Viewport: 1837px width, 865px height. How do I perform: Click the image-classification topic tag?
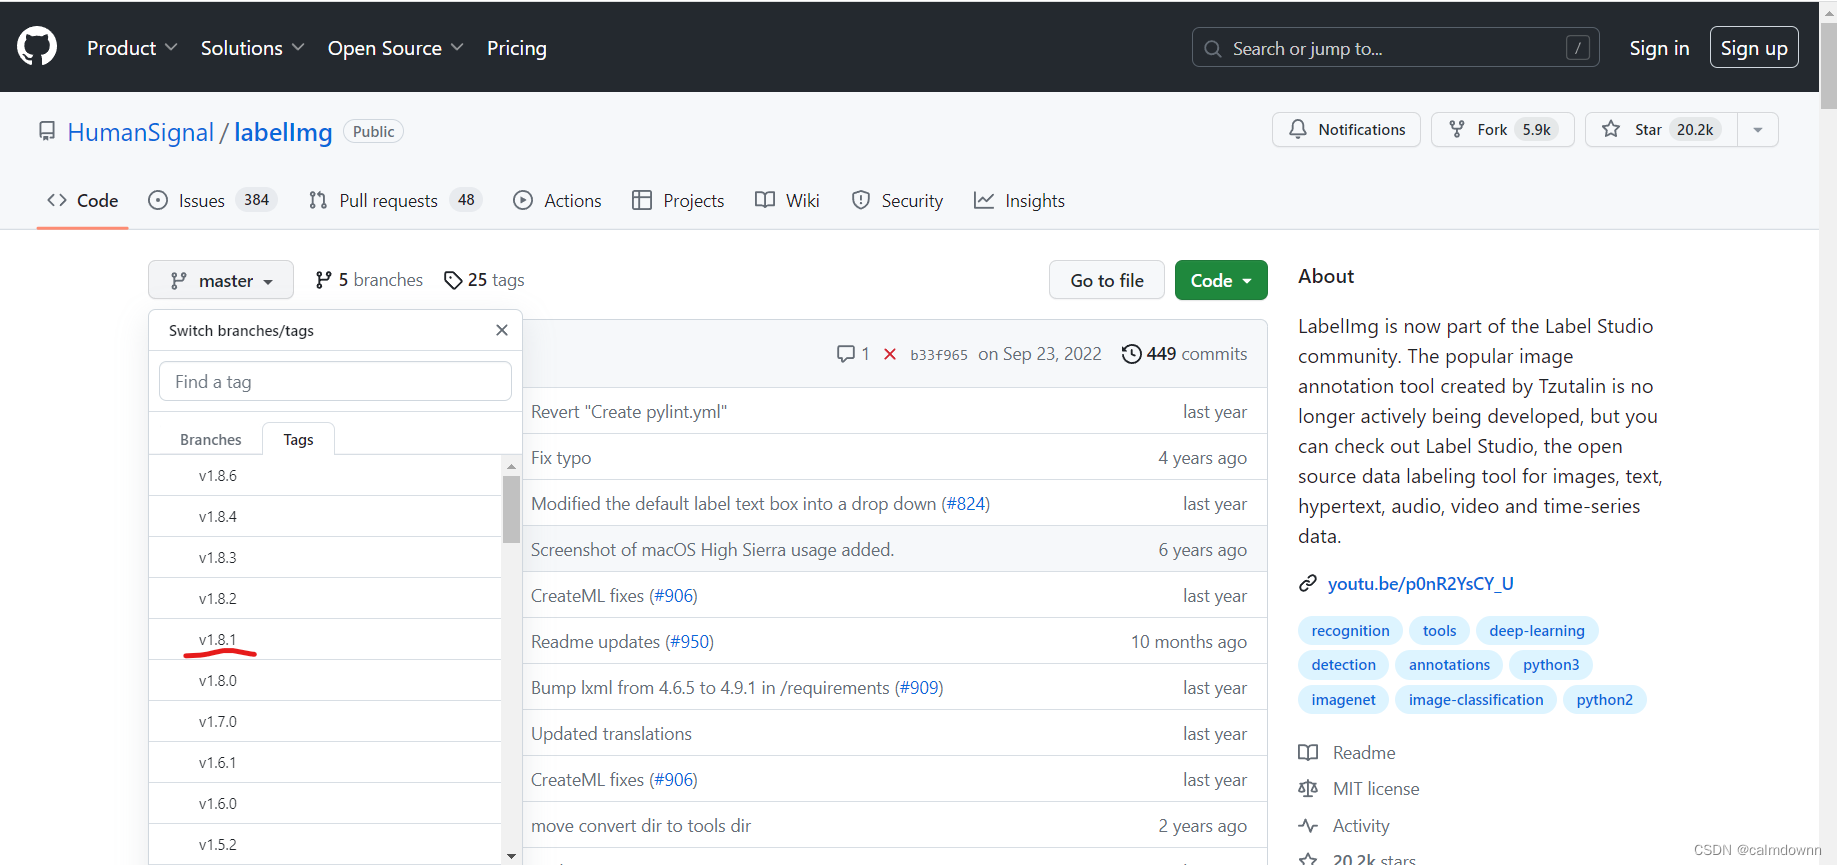point(1476,699)
